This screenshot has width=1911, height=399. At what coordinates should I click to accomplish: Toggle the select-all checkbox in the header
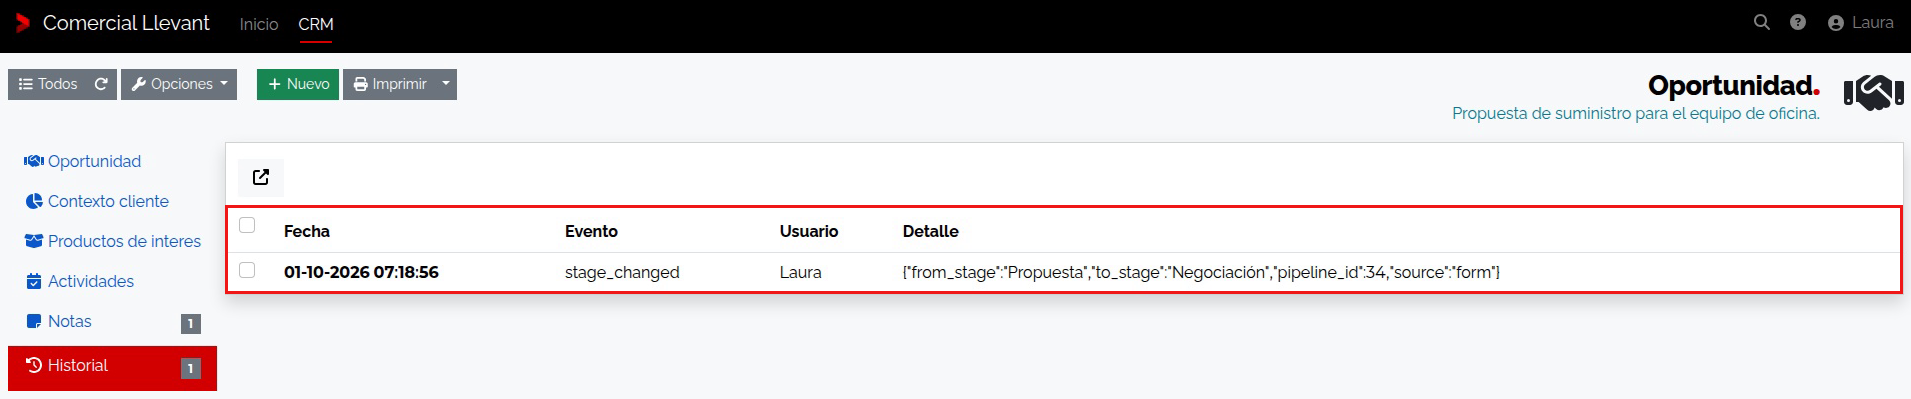pos(247,225)
